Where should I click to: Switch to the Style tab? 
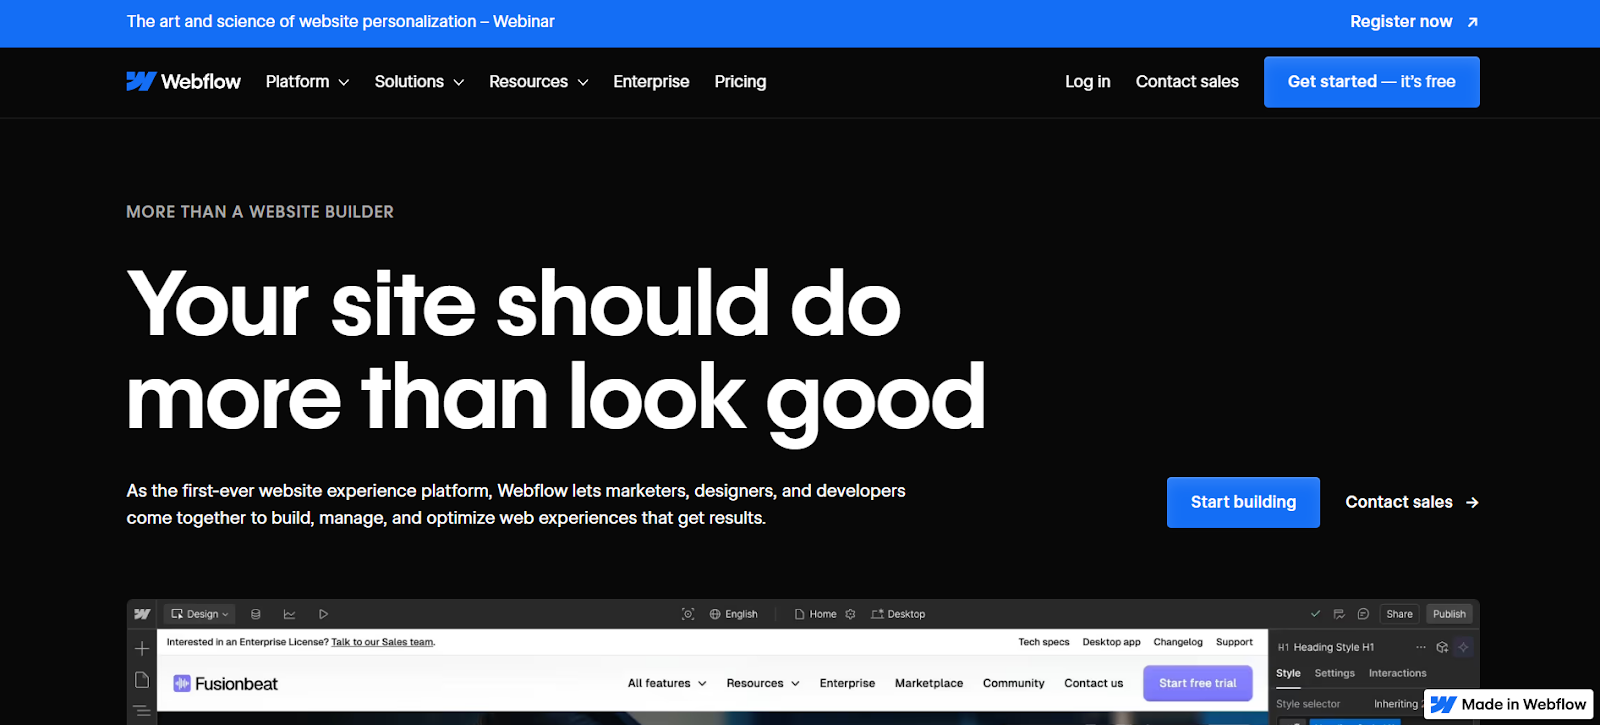[1288, 673]
